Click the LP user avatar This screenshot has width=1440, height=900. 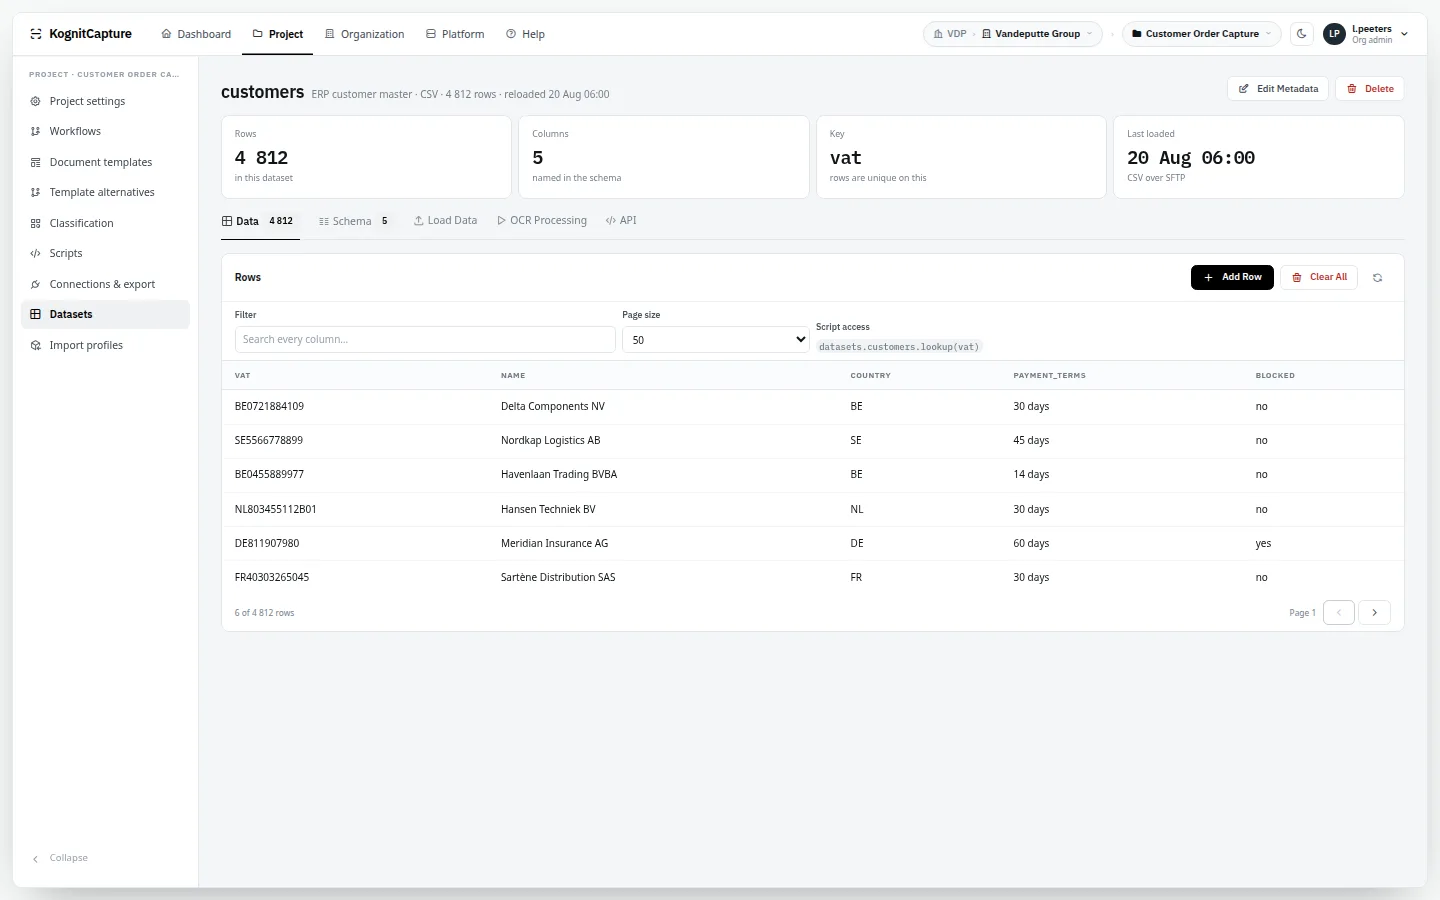point(1334,34)
